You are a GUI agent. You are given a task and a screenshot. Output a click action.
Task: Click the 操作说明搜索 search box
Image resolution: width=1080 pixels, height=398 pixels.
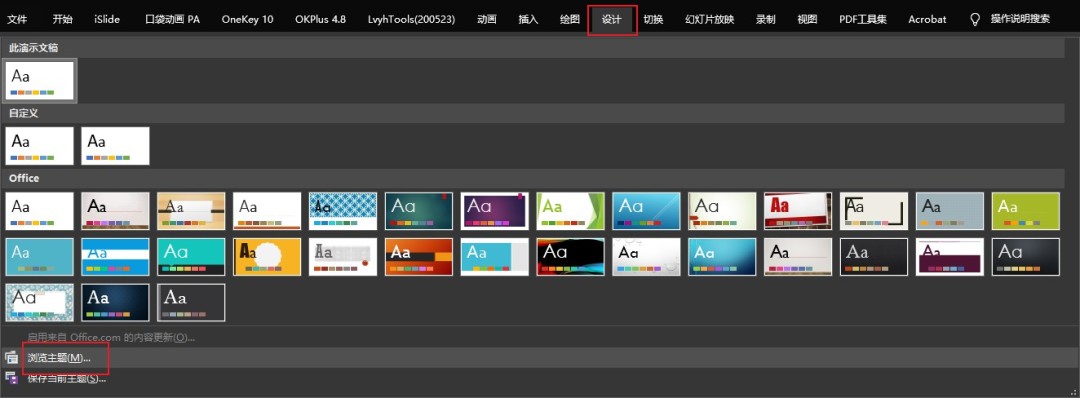pyautogui.click(x=1020, y=19)
